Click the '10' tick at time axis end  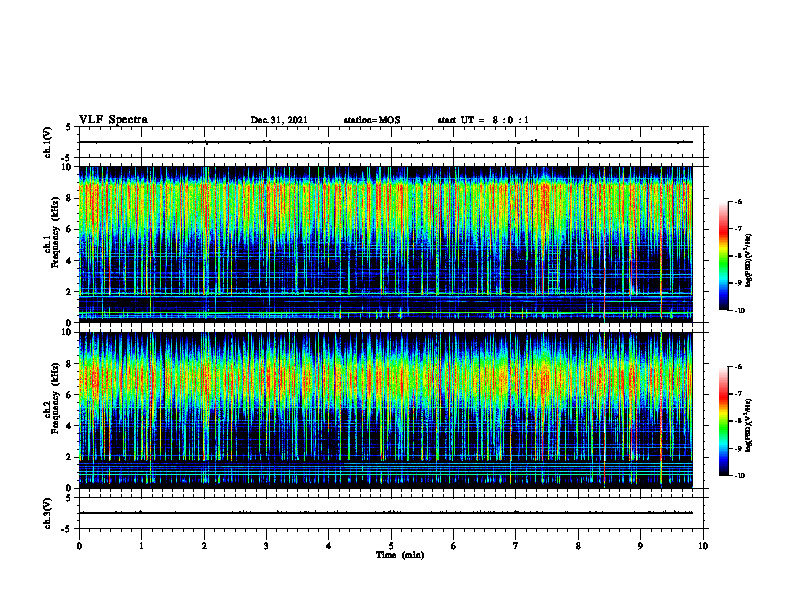(703, 546)
